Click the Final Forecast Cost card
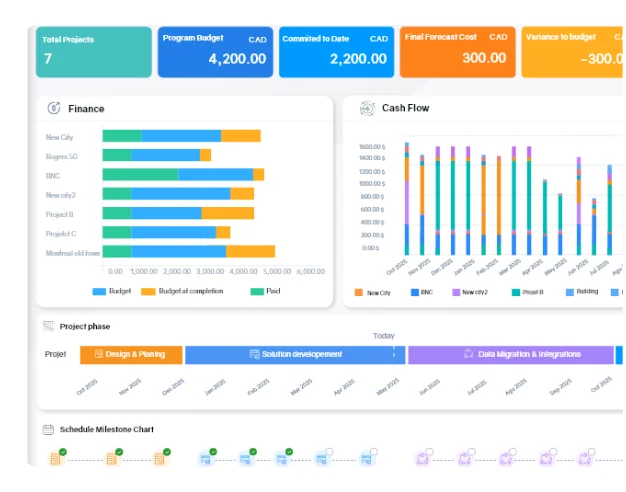626x492 pixels. (457, 51)
